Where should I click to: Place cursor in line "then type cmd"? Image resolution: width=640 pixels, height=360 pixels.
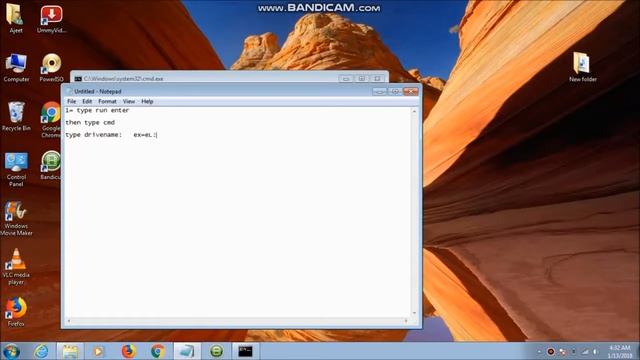(90, 123)
